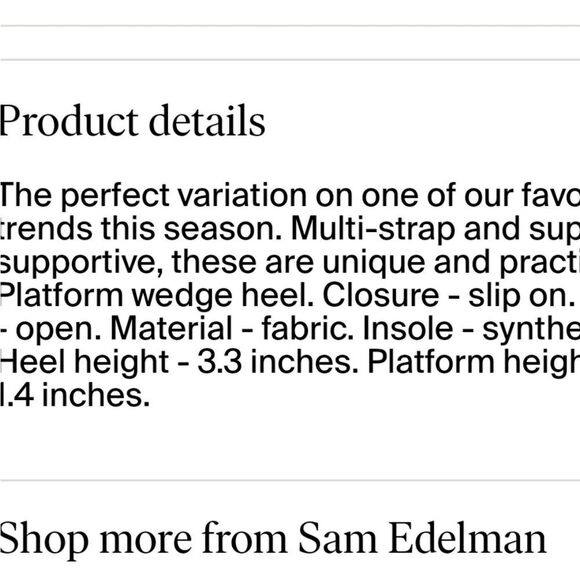Click the 'Platform wedge heel' text
This screenshot has height=580, width=580.
tap(156, 295)
